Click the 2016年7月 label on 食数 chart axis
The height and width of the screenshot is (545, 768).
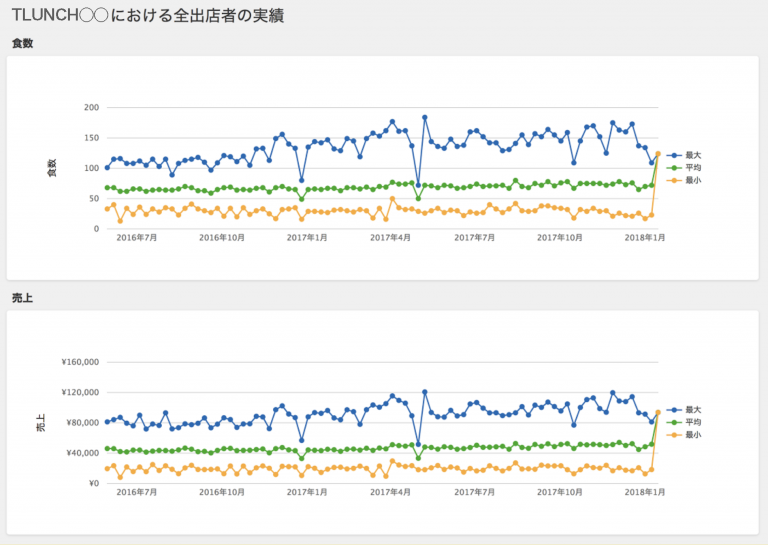[x=137, y=237]
